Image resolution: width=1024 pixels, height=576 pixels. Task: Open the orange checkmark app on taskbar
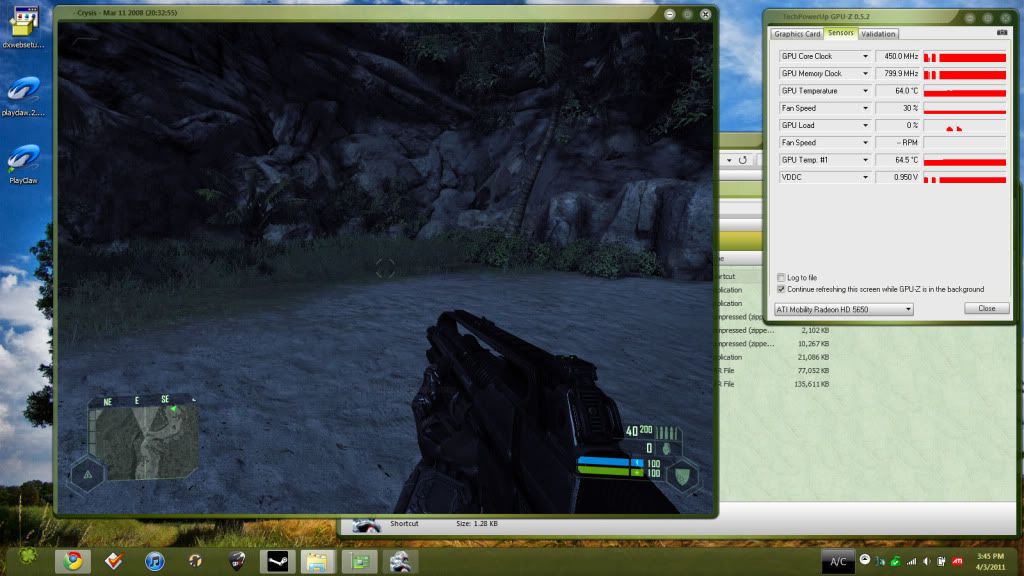pyautogui.click(x=114, y=561)
